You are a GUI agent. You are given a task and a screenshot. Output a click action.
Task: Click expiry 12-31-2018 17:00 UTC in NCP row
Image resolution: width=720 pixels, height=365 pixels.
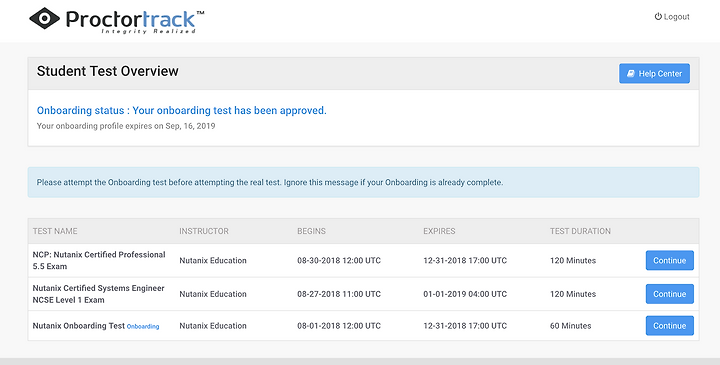465,260
